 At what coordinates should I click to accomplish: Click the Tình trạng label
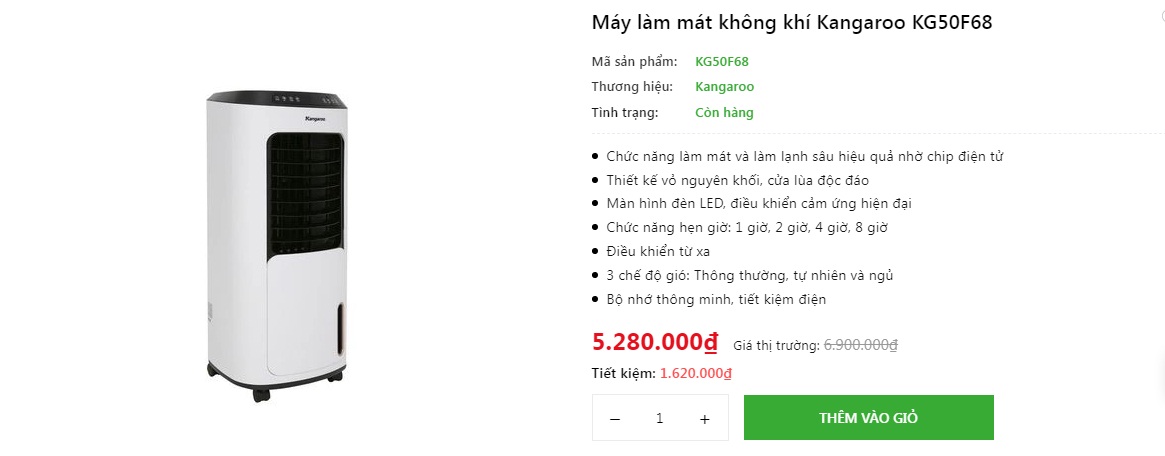tap(625, 113)
